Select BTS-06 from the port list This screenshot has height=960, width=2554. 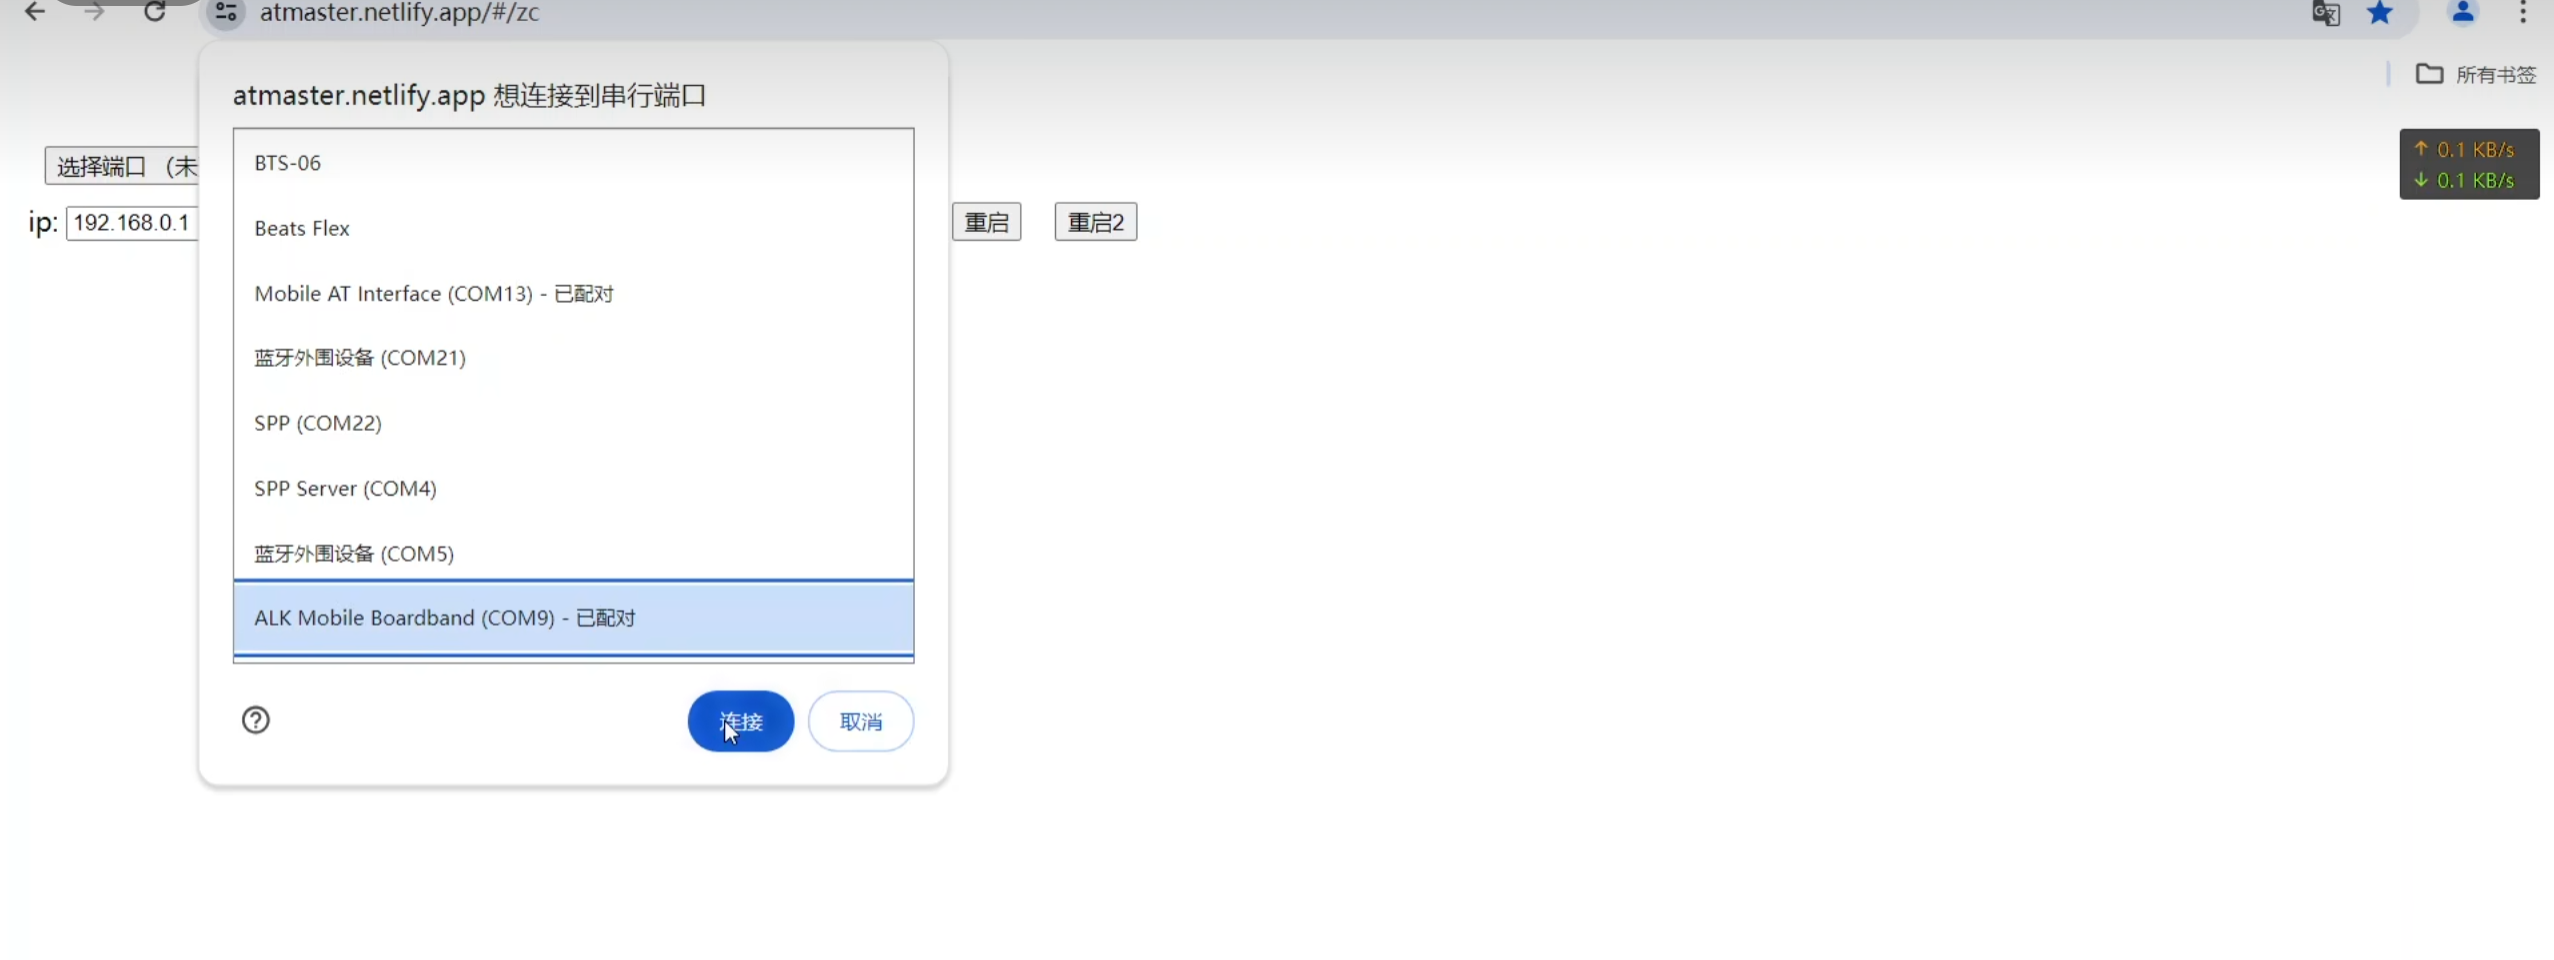(x=573, y=163)
